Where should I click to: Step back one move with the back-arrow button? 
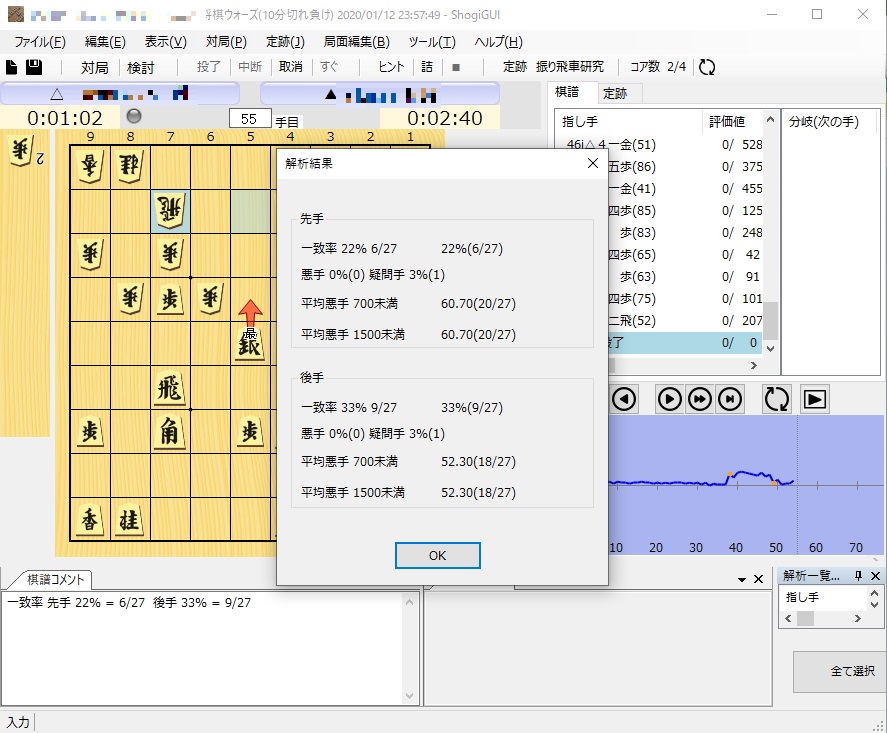(624, 399)
